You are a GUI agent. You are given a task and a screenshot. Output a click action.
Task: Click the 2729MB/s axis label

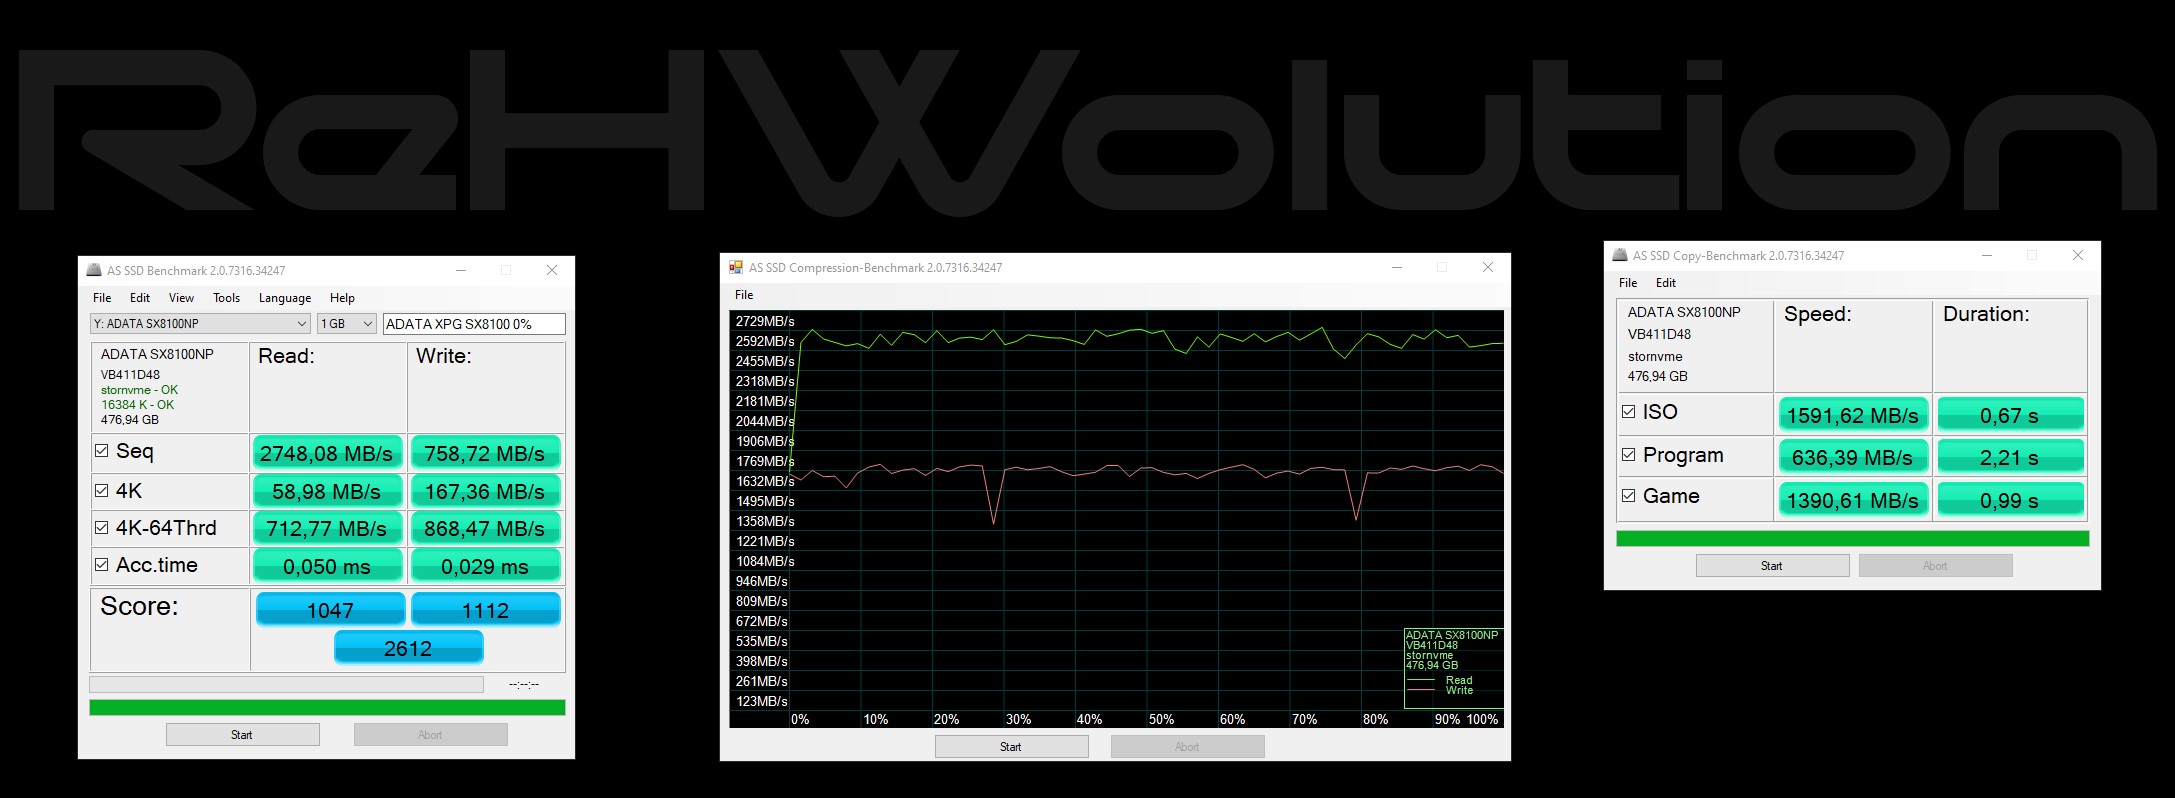[x=765, y=321]
